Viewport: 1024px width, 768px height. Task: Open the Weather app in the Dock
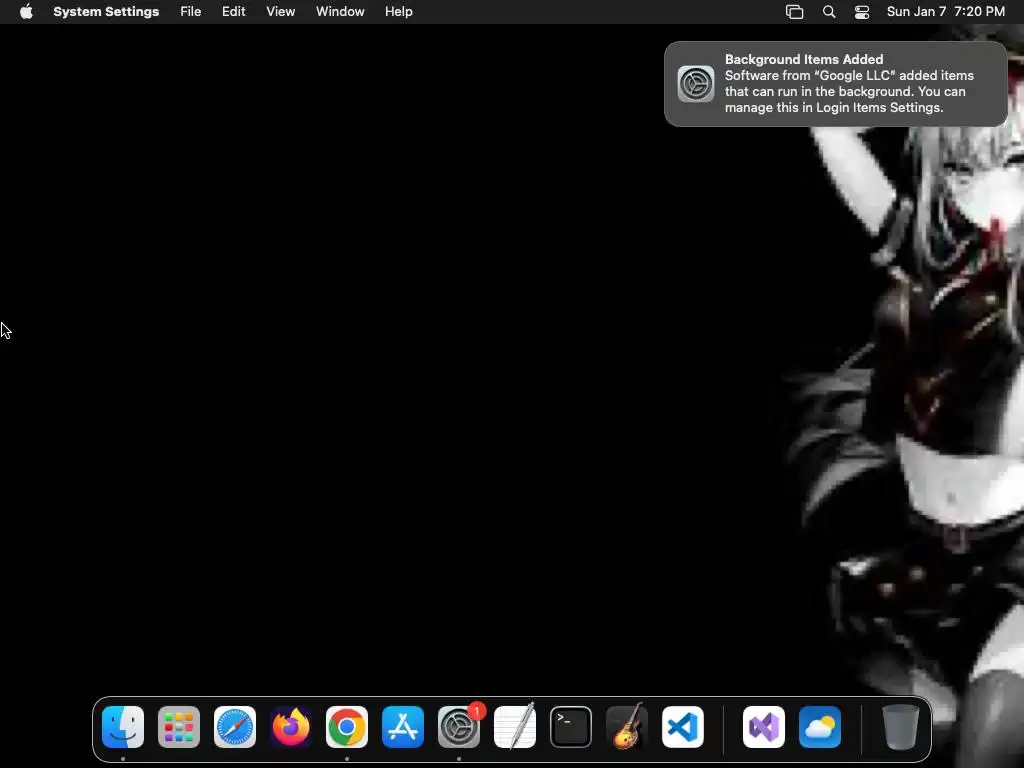(x=820, y=727)
